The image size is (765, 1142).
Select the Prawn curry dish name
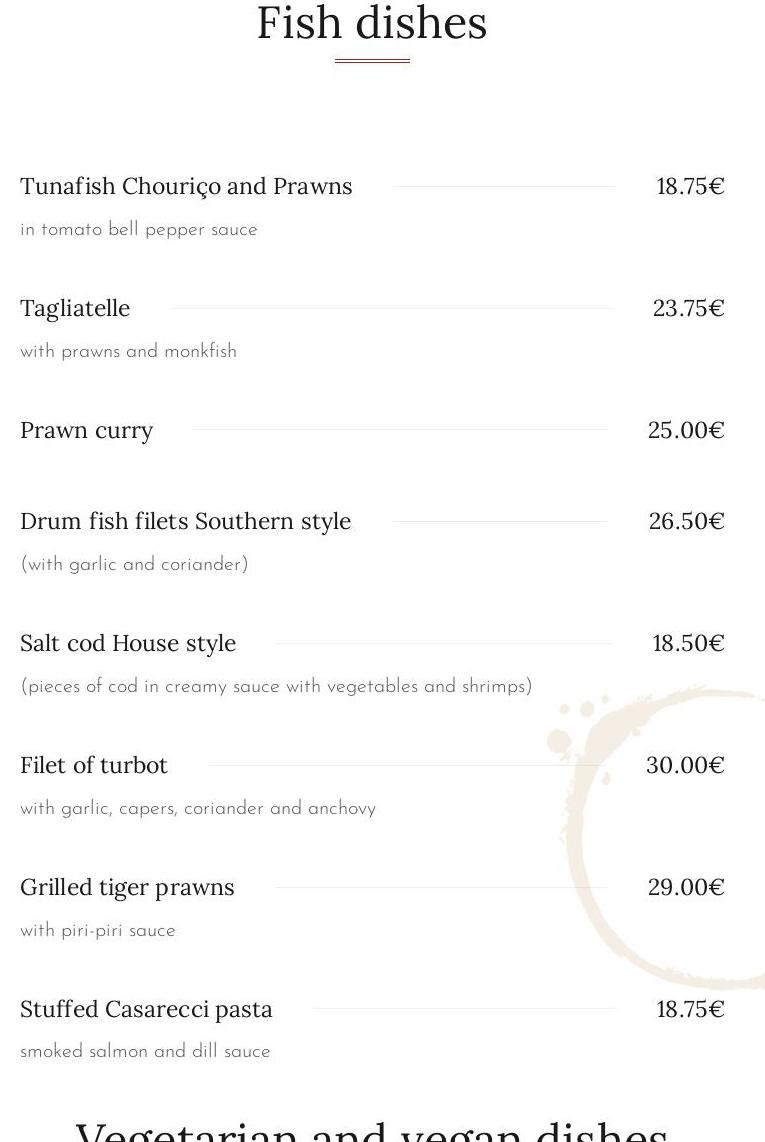point(86,430)
